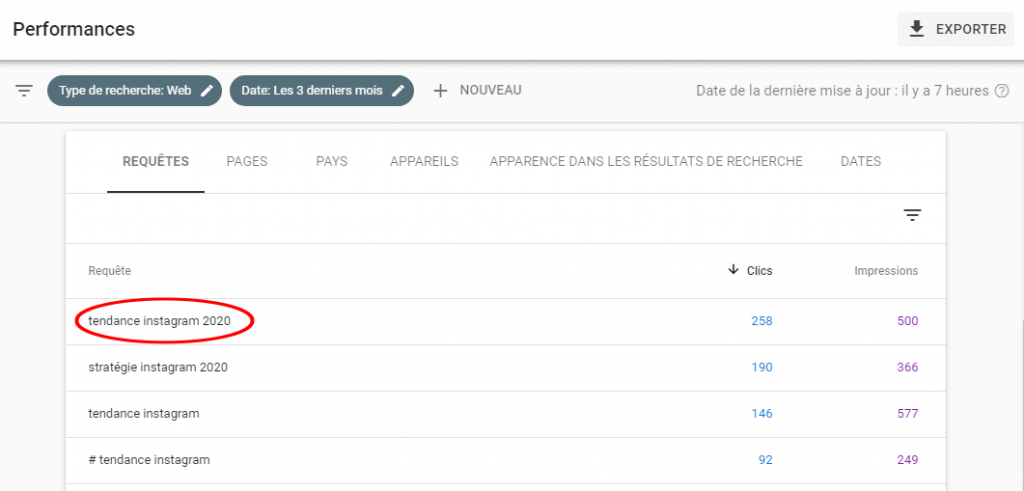Viewport: 1024px width, 491px height.
Task: Switch to the Pages tab
Action: tap(247, 161)
